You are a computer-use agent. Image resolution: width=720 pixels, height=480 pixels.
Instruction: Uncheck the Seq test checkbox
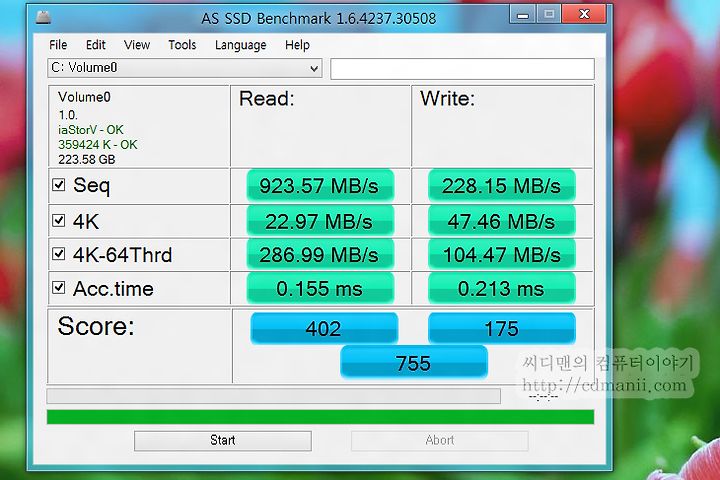pyautogui.click(x=59, y=185)
